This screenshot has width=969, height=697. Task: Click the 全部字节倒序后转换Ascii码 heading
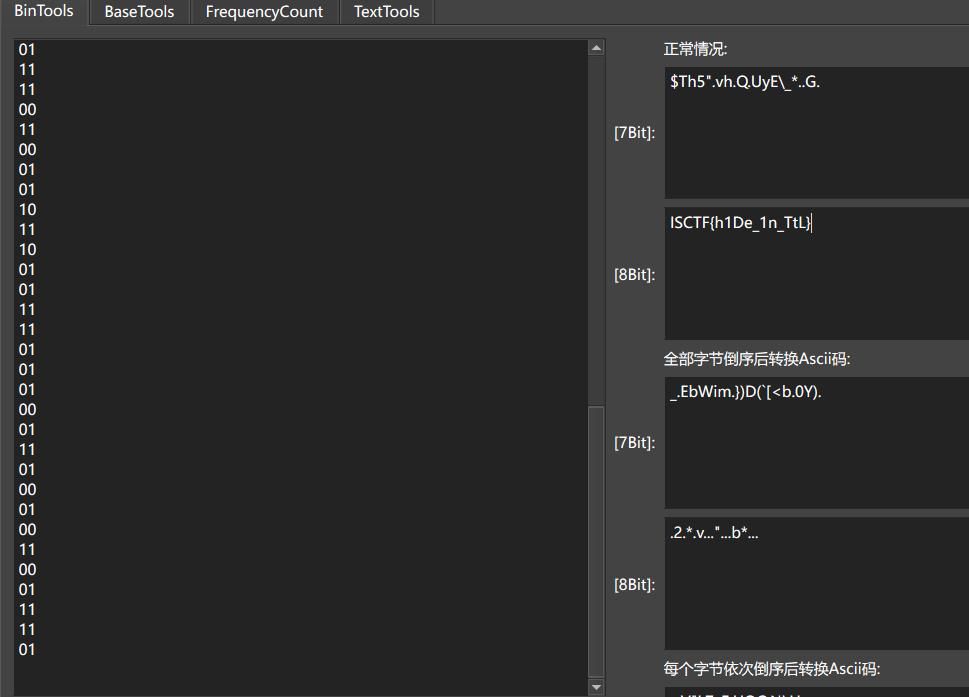757,359
